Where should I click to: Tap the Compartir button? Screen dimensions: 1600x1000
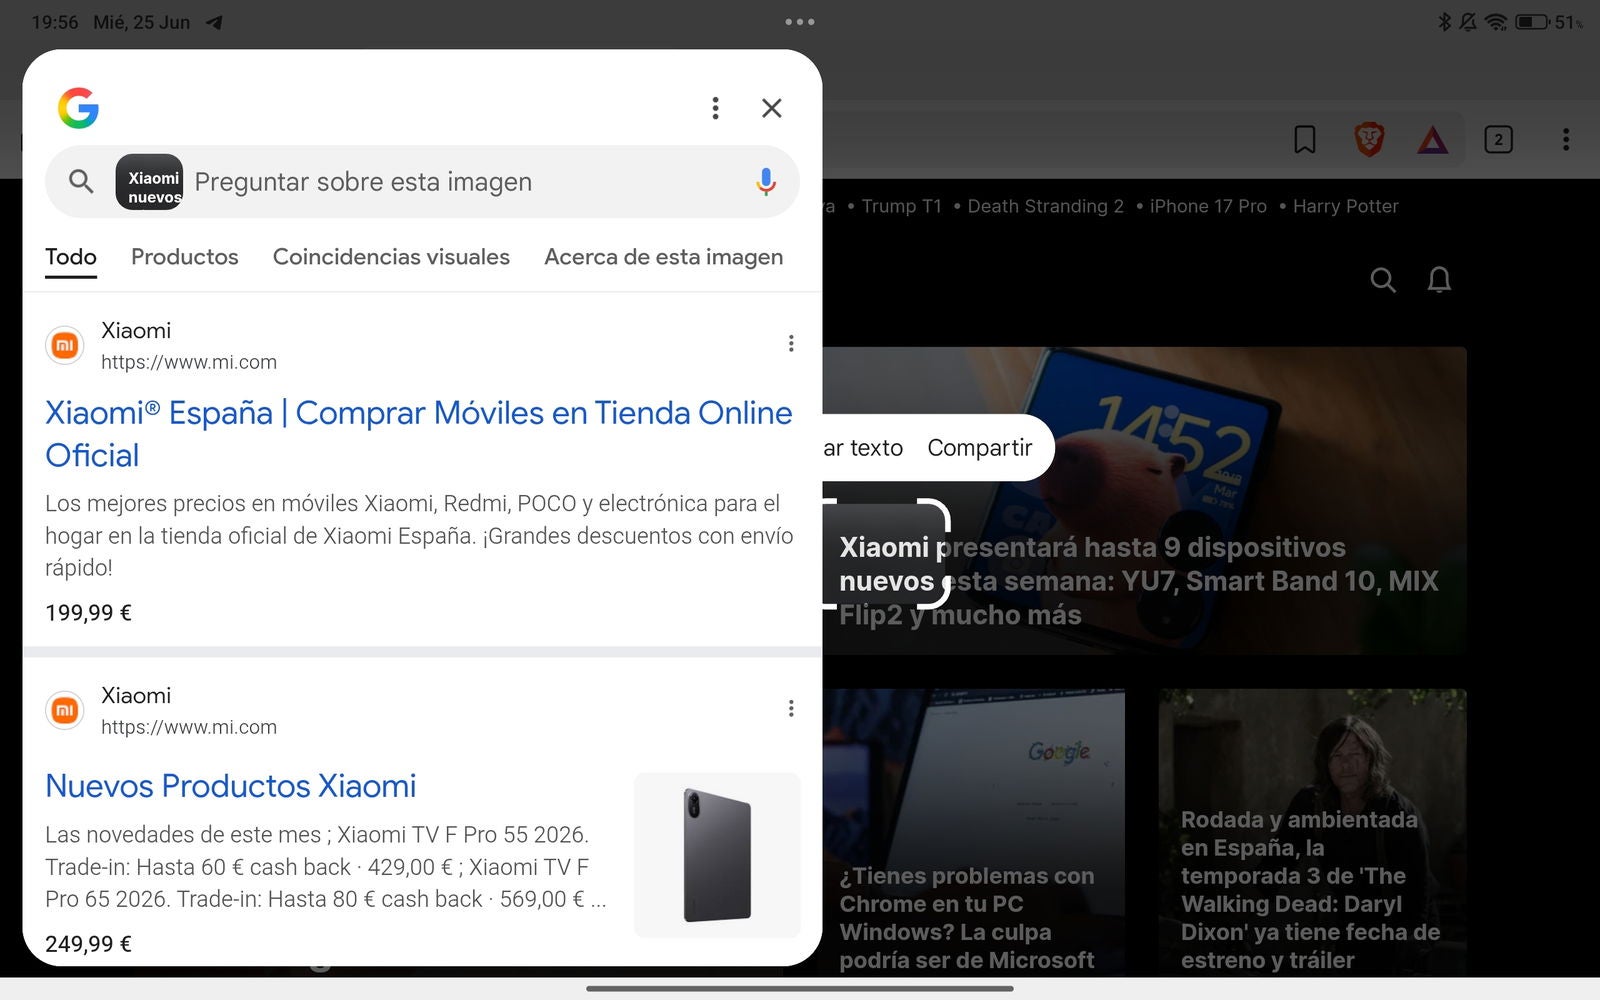979,448
